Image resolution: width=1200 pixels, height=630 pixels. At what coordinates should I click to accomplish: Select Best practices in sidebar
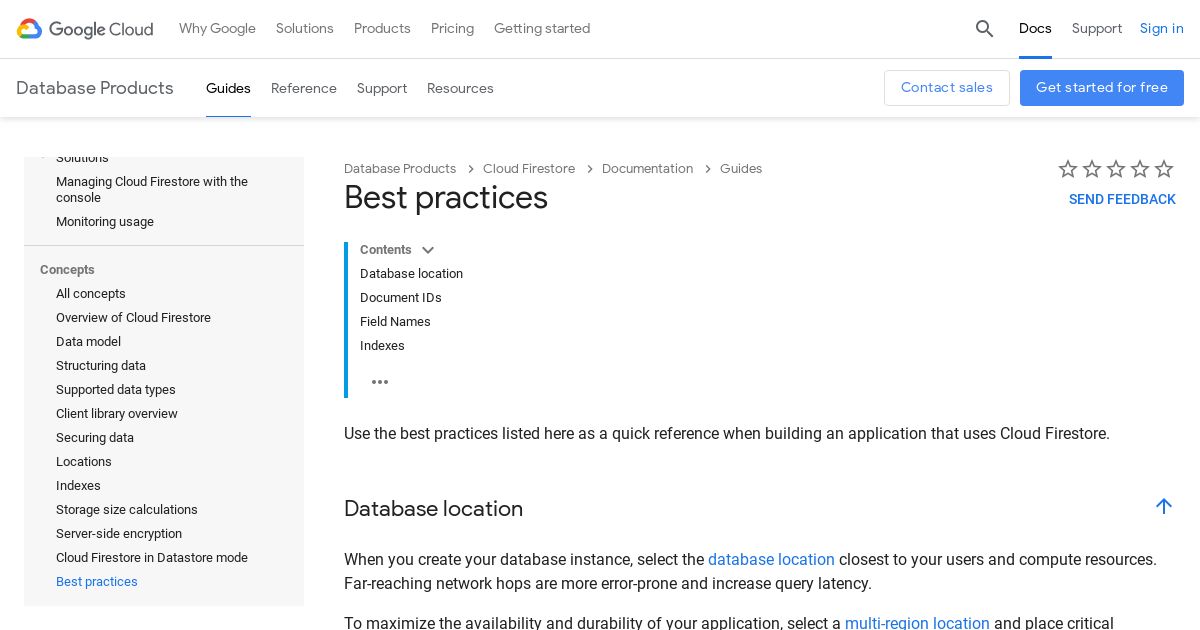click(x=97, y=582)
